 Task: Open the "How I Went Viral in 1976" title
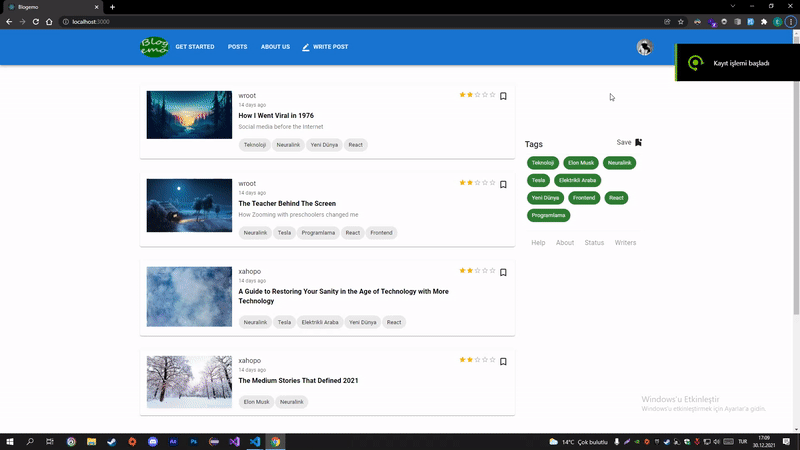click(276, 115)
